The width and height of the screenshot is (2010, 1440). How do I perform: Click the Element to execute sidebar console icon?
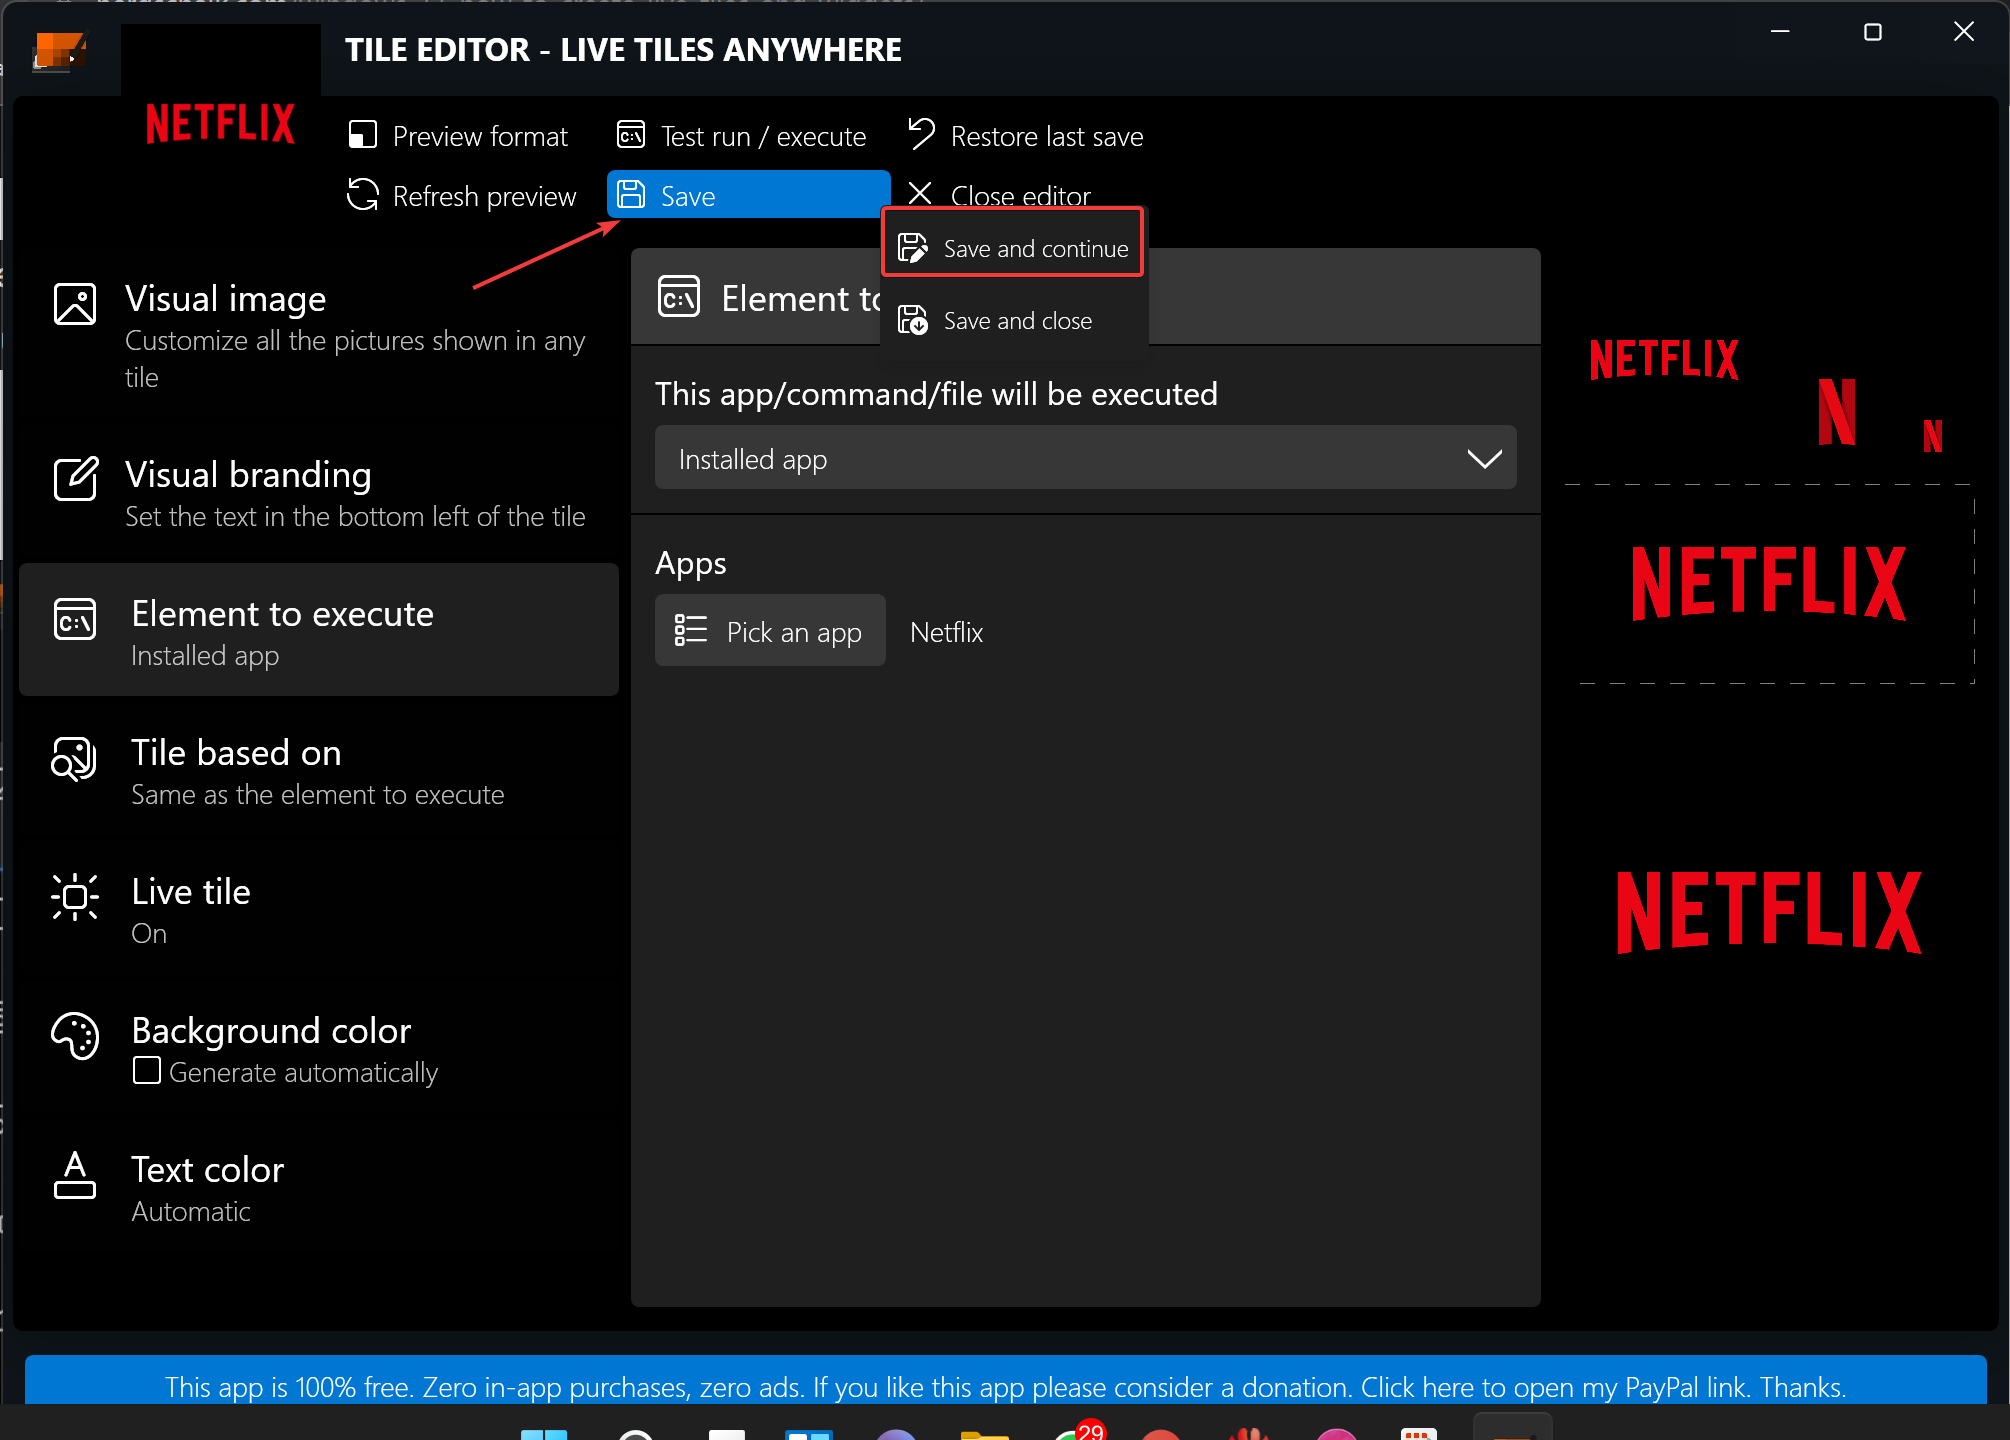click(75, 619)
